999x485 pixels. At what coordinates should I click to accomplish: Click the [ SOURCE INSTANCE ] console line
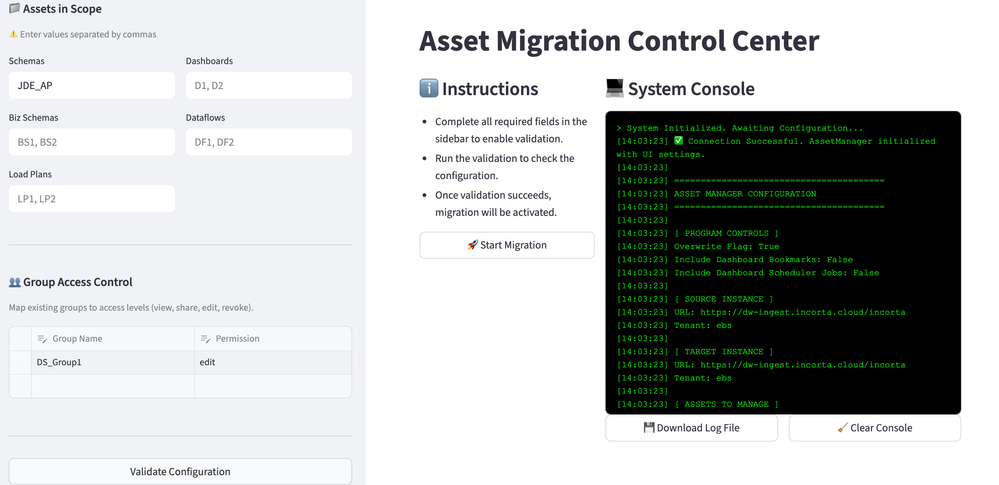tap(695, 299)
